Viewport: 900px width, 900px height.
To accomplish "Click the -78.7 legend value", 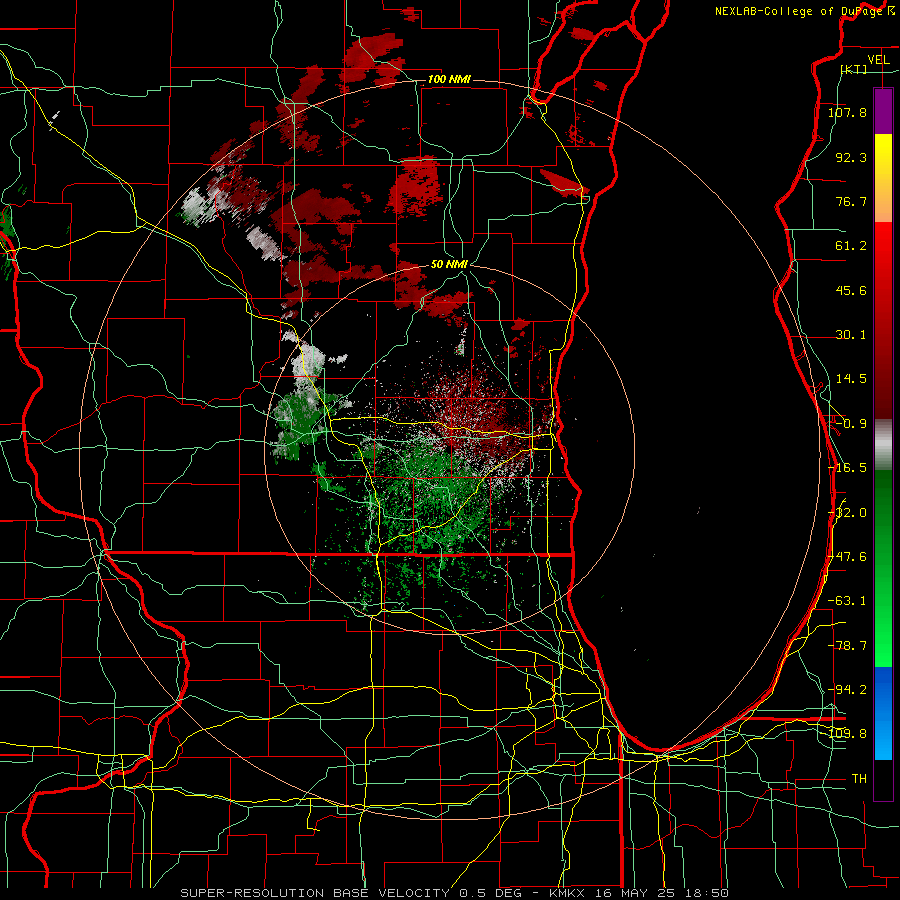I will 847,646.
